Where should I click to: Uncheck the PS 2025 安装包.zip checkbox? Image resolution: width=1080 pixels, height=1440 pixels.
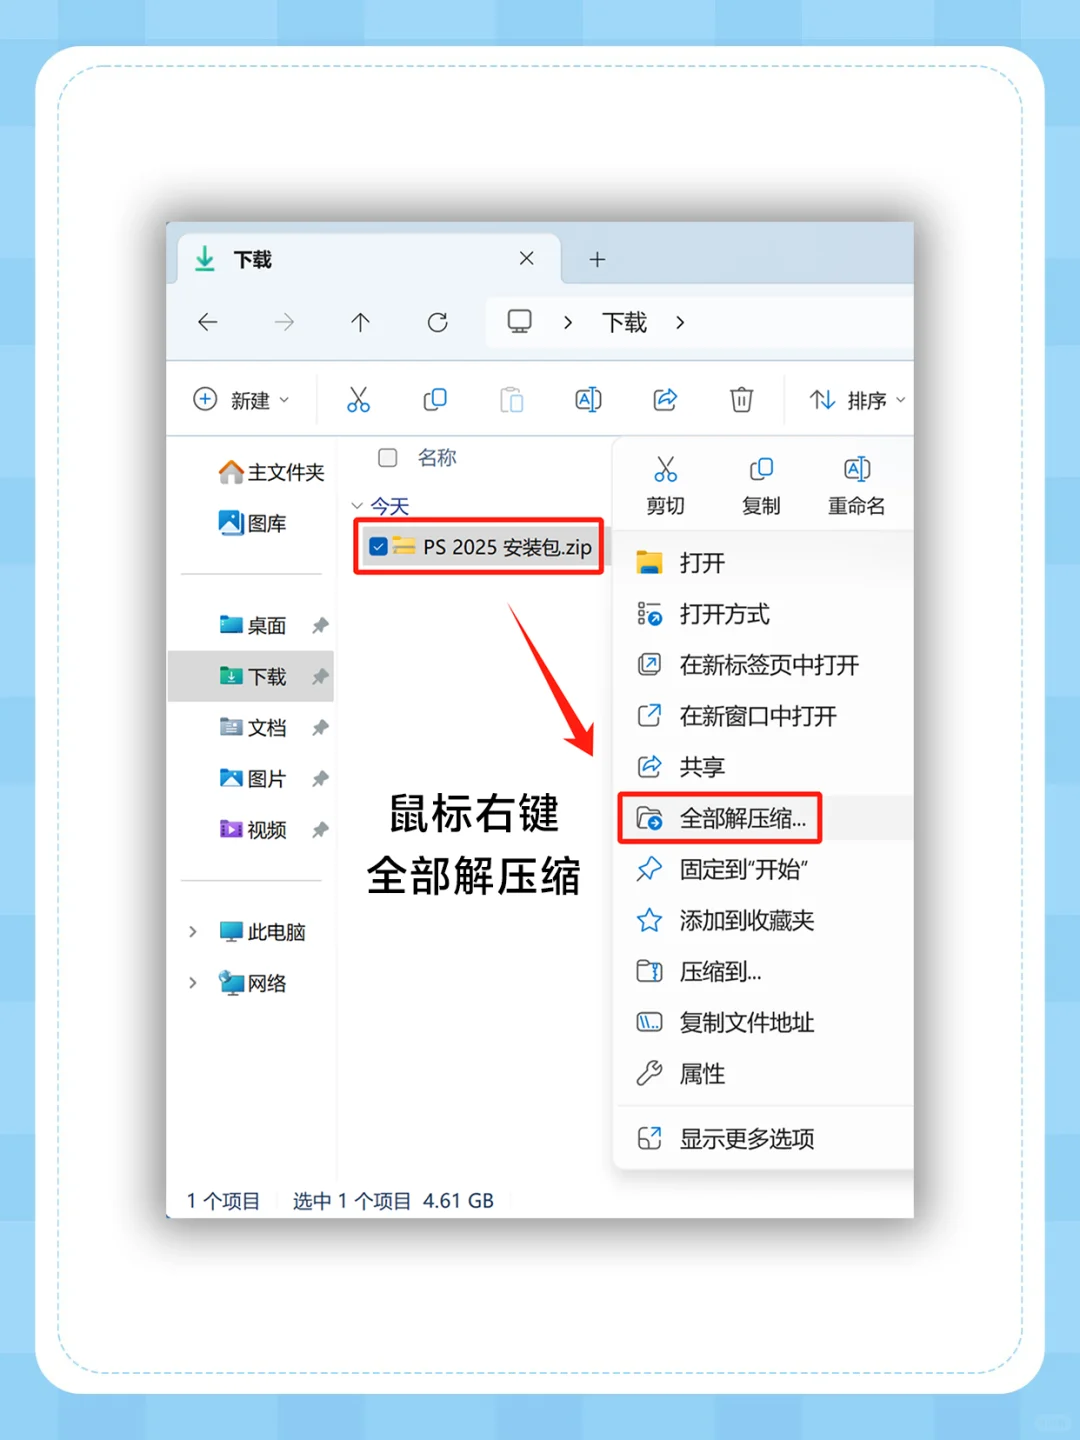(377, 546)
